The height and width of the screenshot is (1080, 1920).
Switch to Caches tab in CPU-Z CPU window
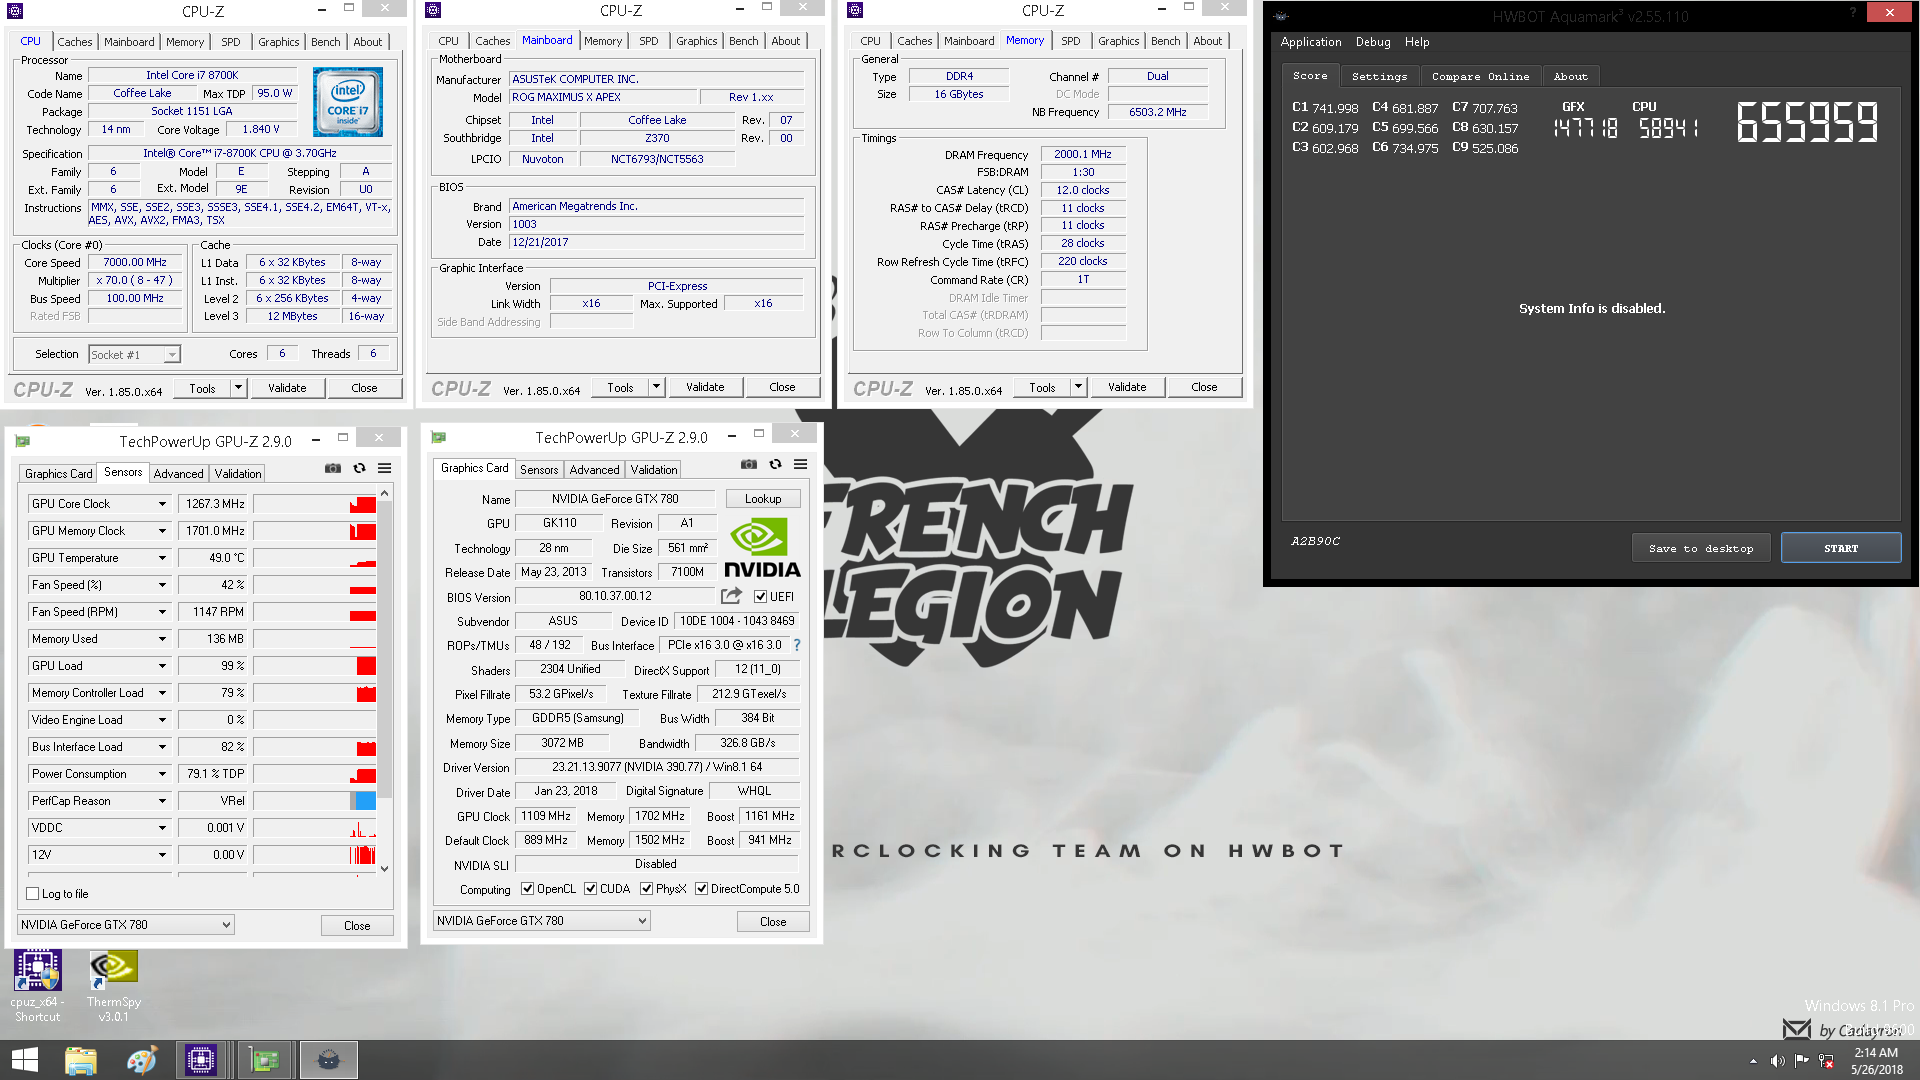(x=75, y=42)
